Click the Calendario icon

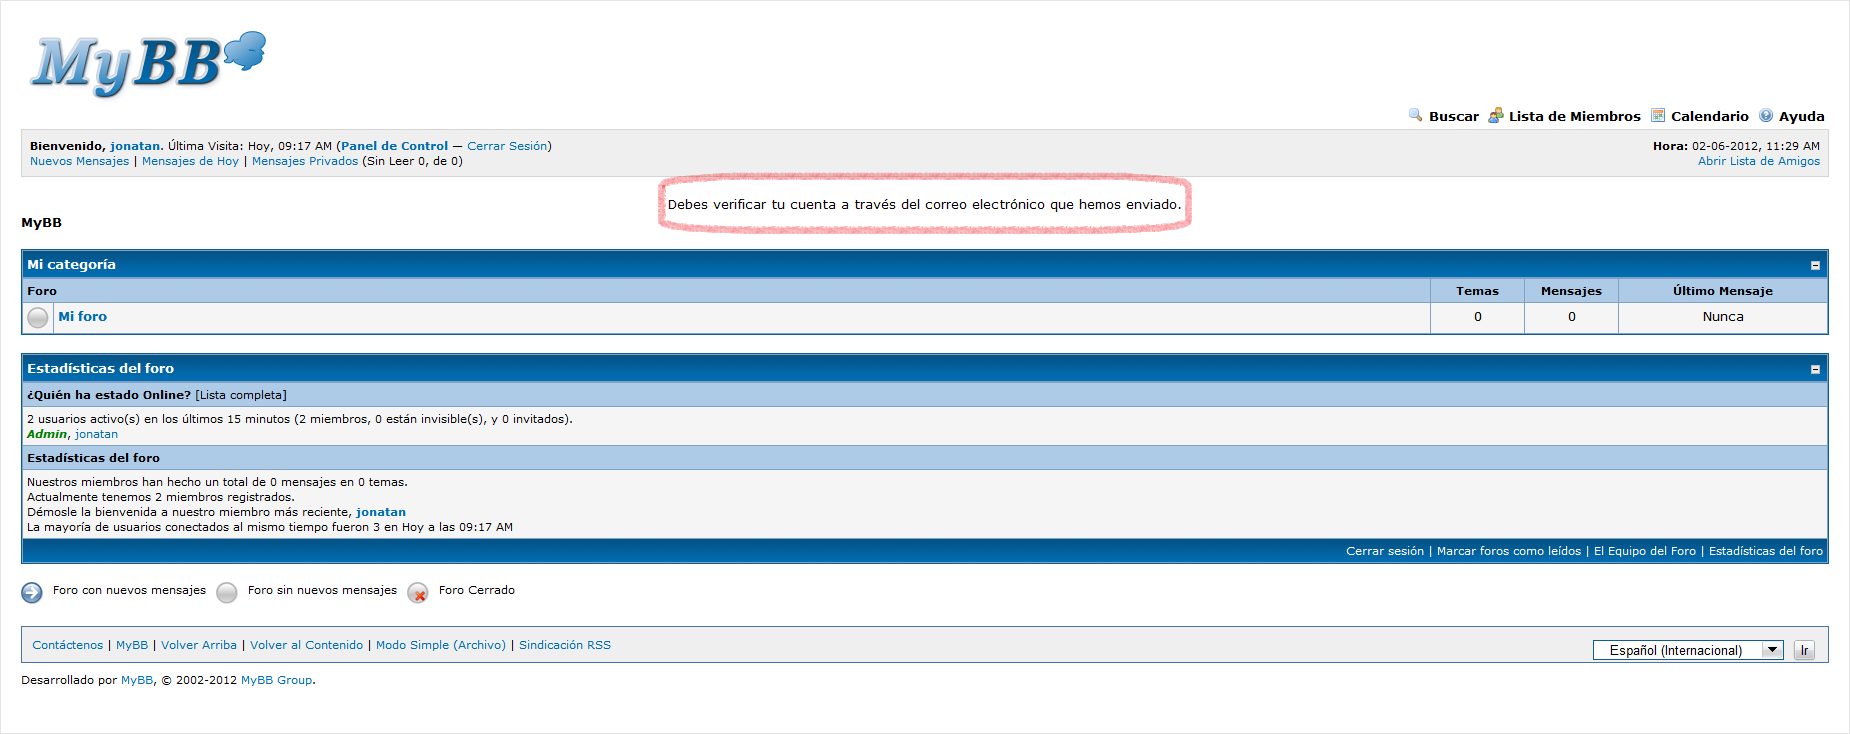click(x=1657, y=116)
